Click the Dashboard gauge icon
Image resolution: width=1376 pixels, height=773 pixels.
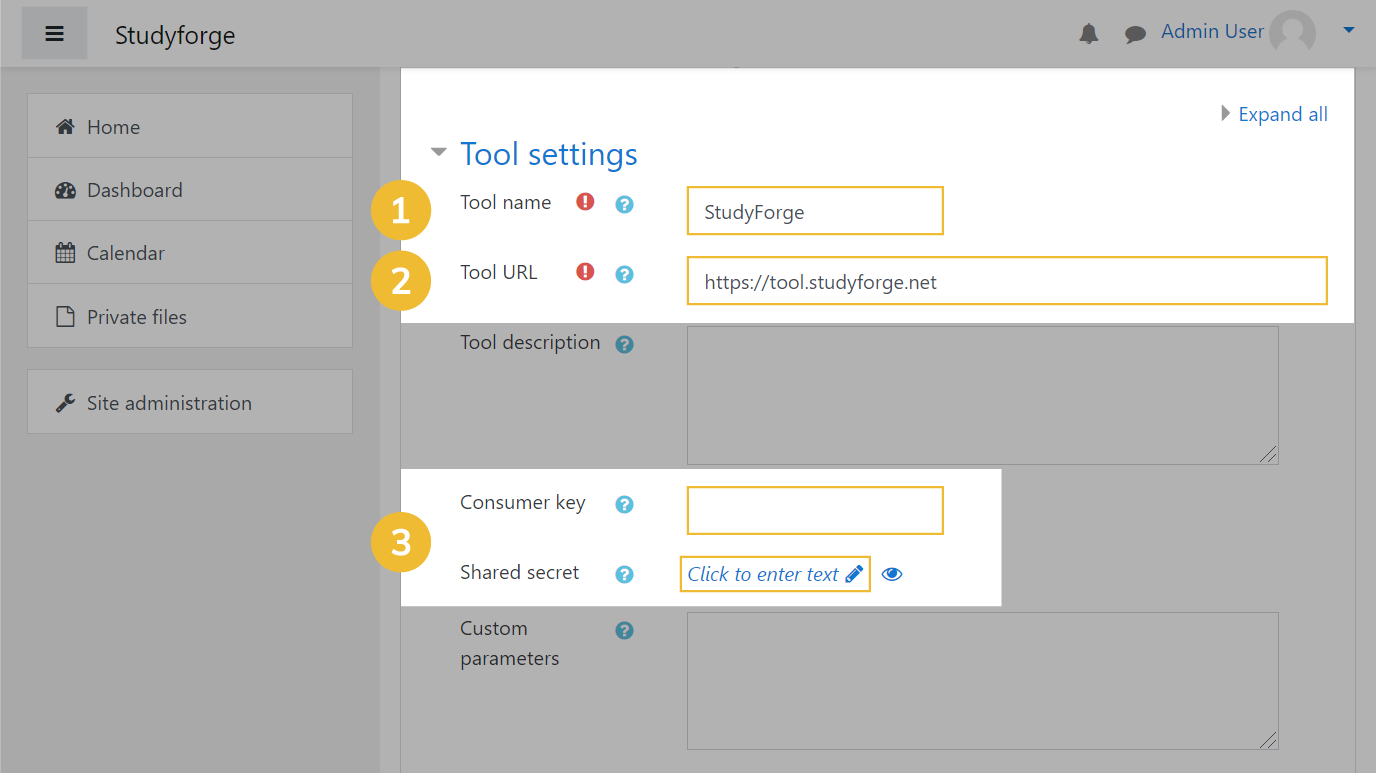coord(65,190)
